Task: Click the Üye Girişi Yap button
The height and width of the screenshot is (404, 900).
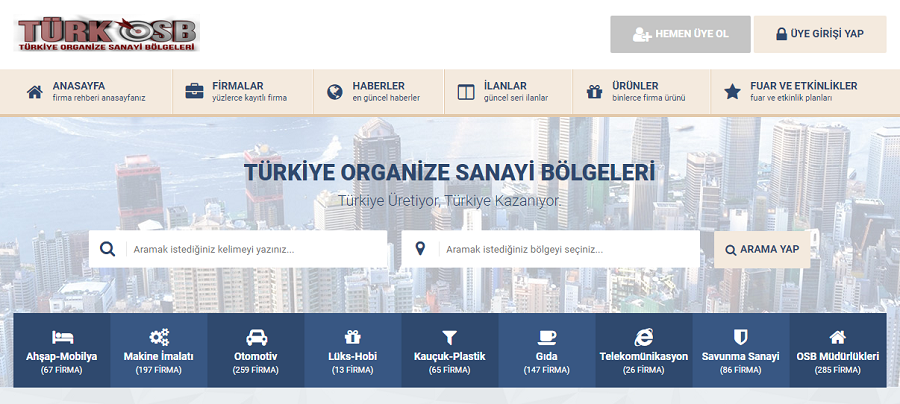Action: pyautogui.click(x=820, y=34)
